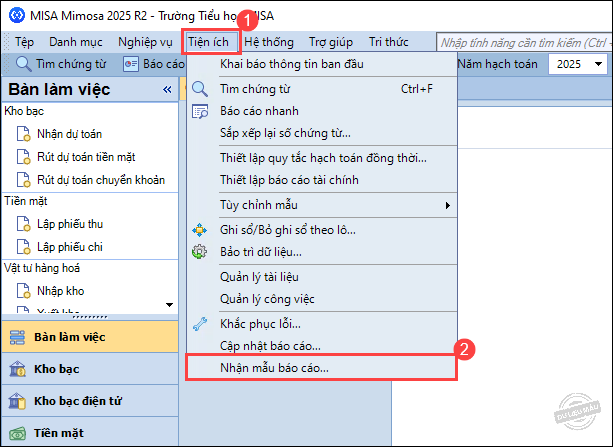Open Rút dự toán tiền mặt link
The width and height of the screenshot is (613, 447).
(86, 157)
